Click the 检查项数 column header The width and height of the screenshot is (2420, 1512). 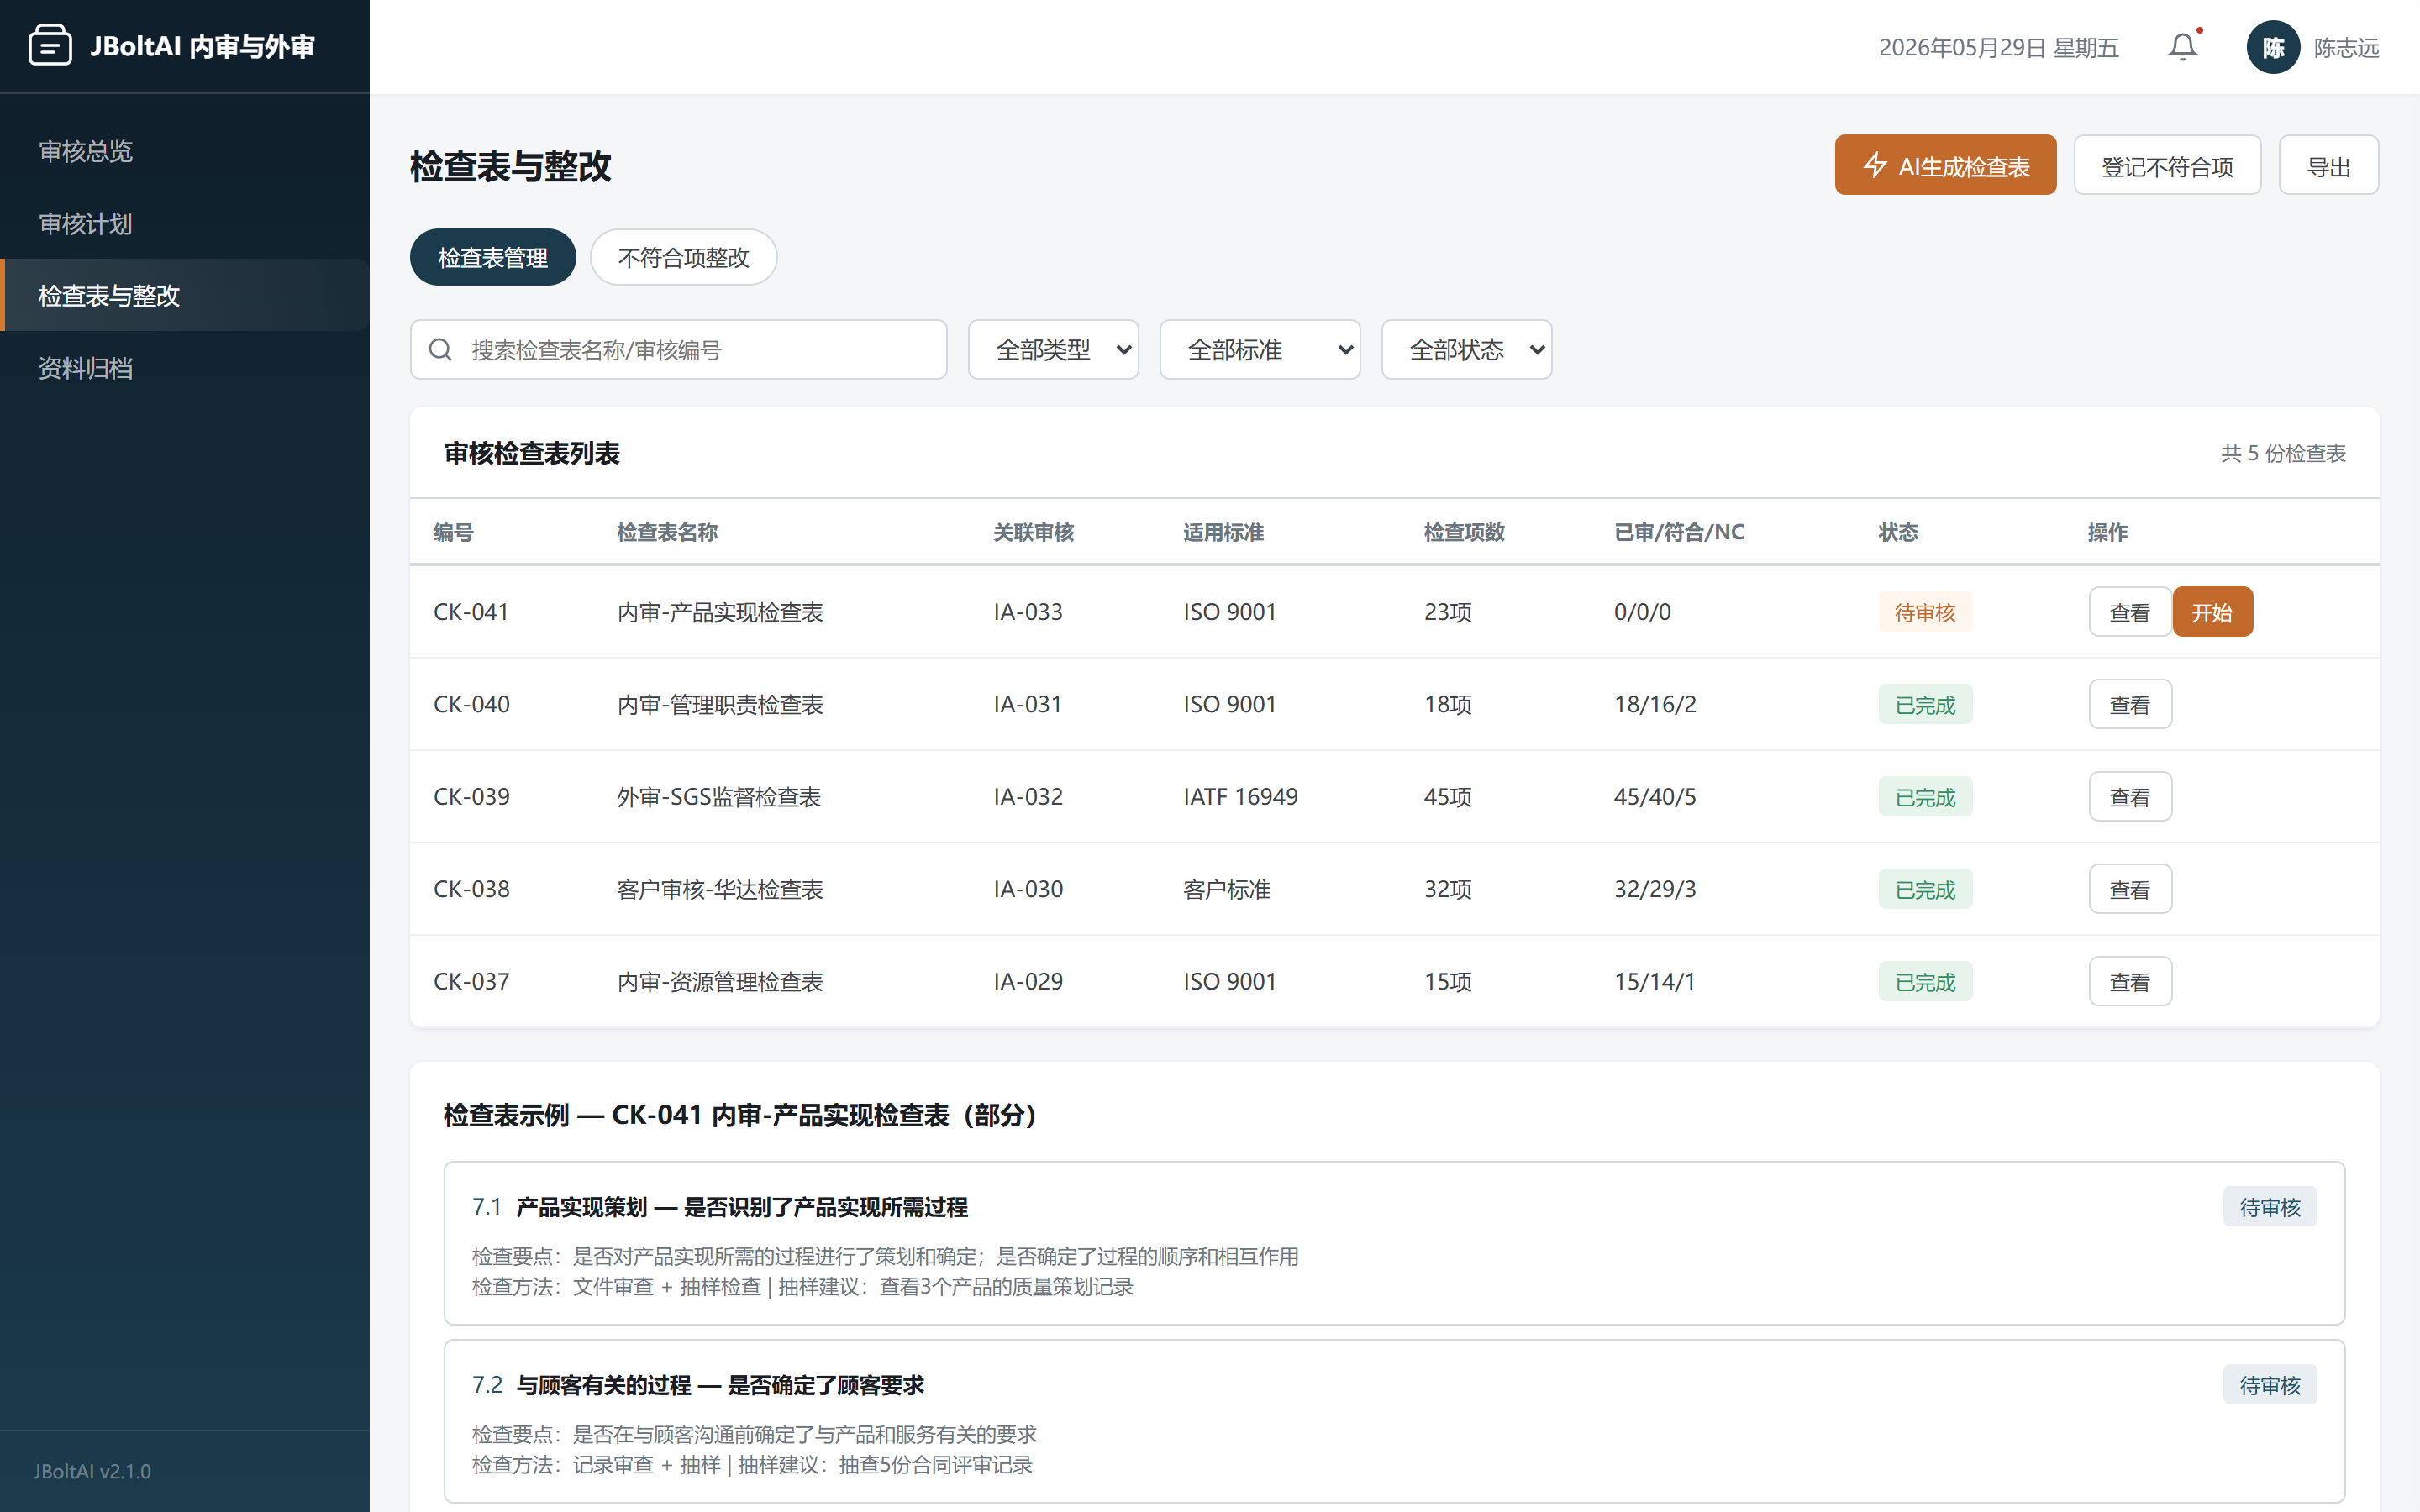pos(1464,532)
